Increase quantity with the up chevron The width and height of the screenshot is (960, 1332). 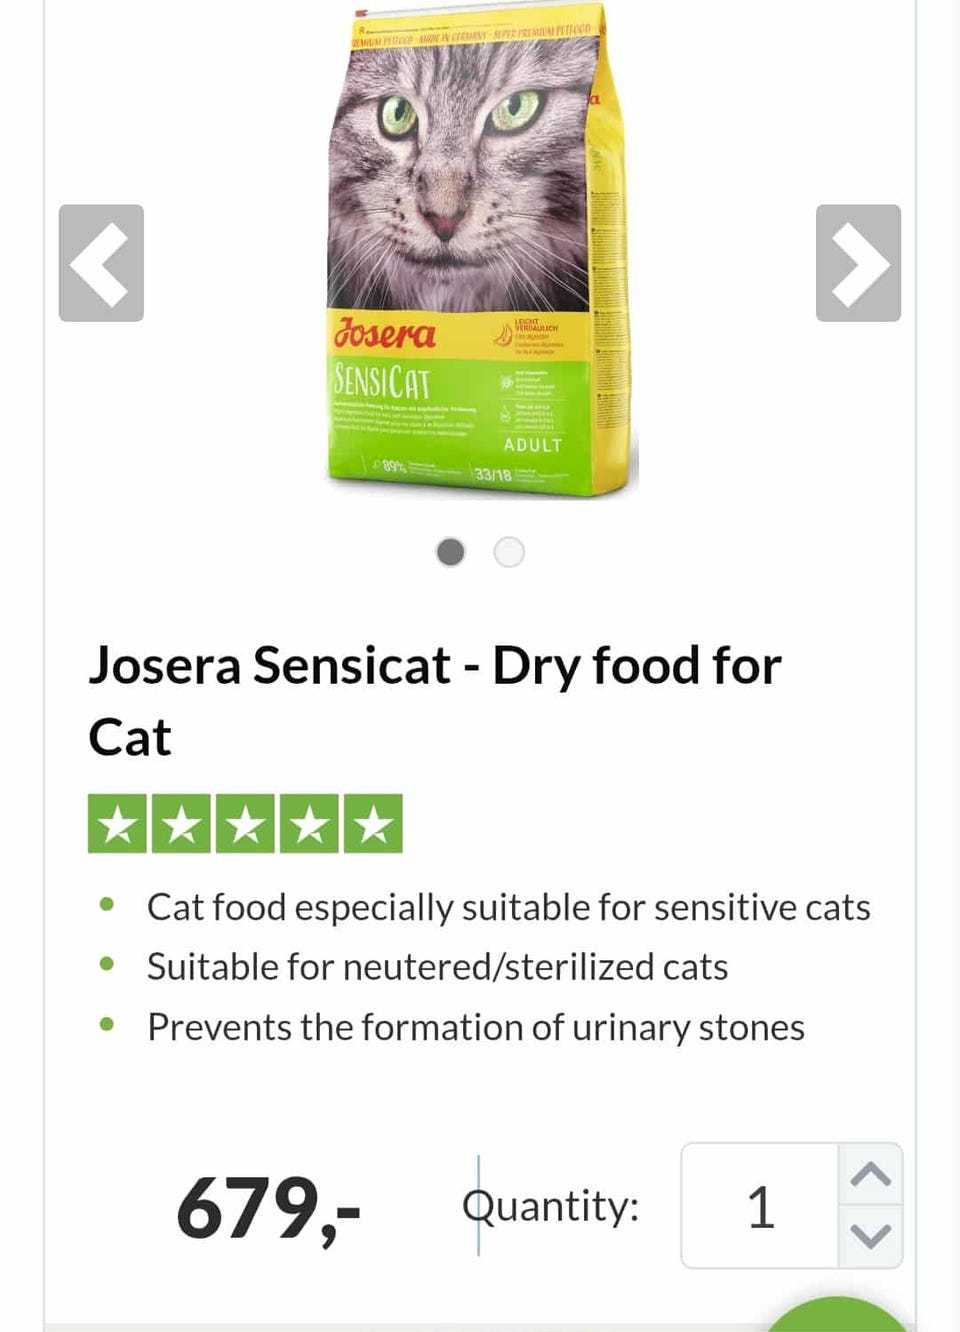870,1174
